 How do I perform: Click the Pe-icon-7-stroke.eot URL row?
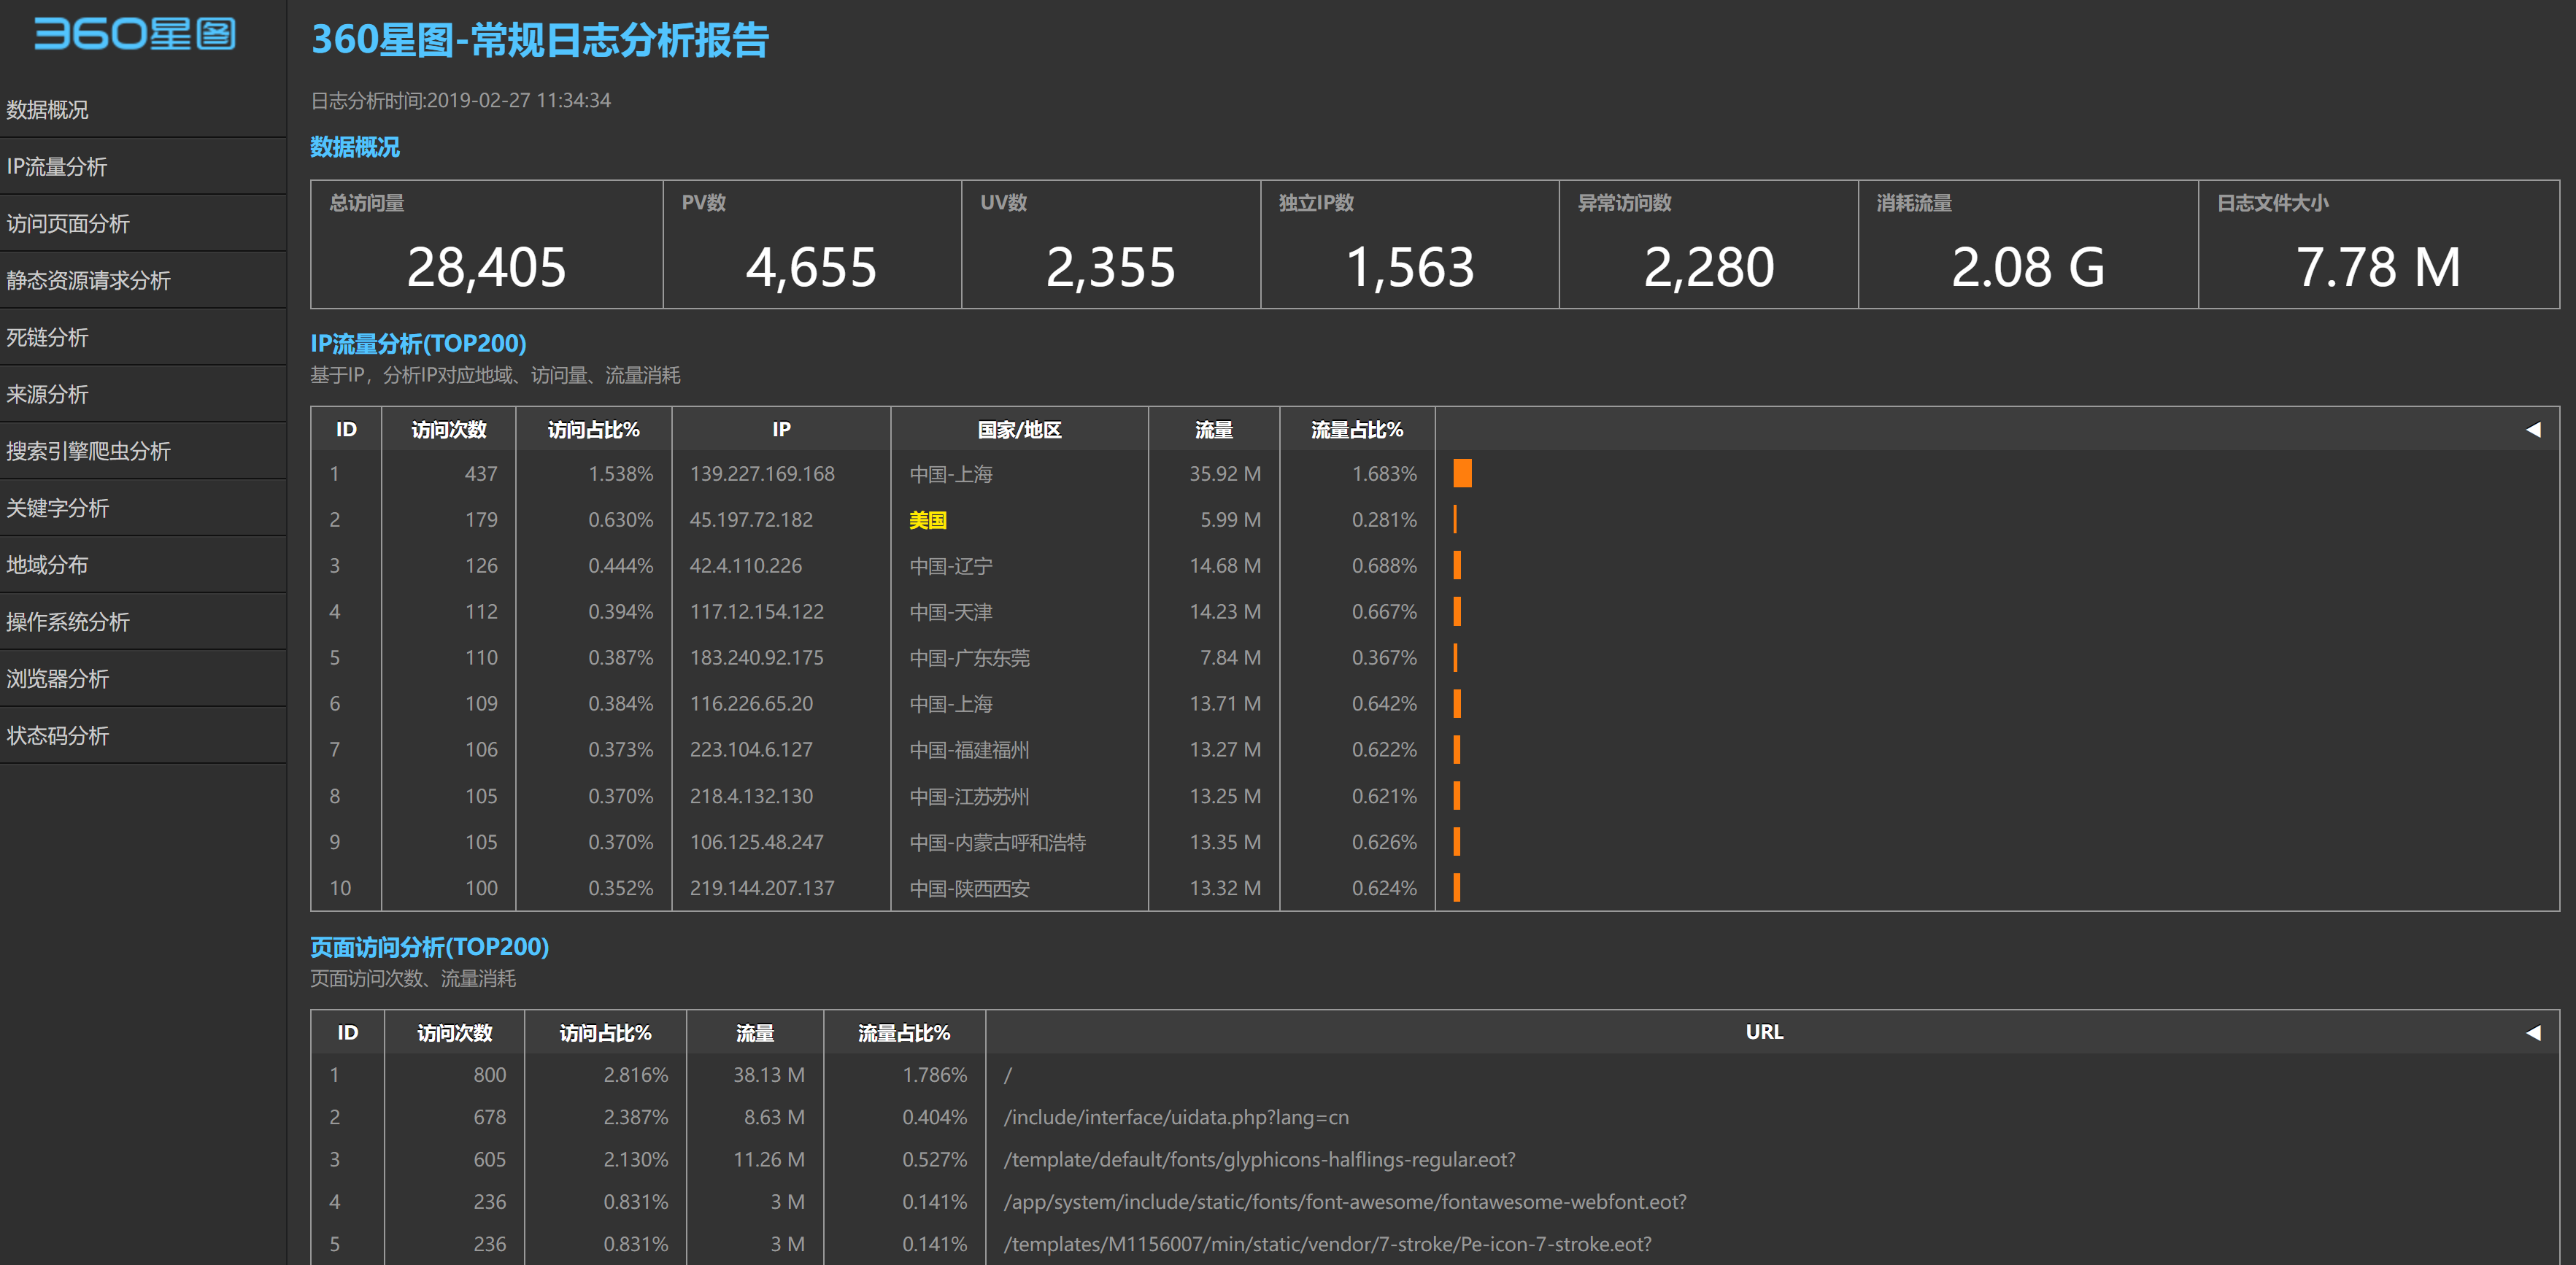tap(1327, 1244)
